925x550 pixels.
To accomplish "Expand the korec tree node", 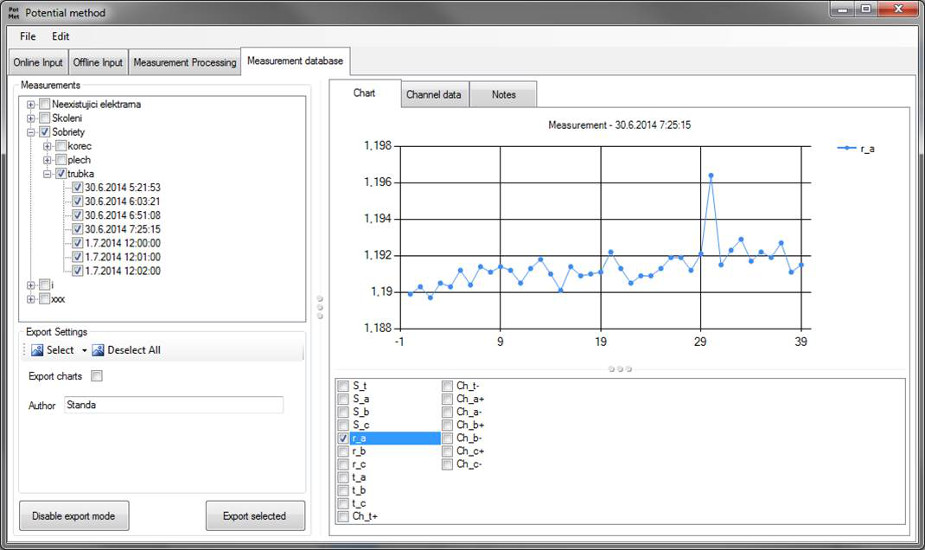I will click(47, 146).
